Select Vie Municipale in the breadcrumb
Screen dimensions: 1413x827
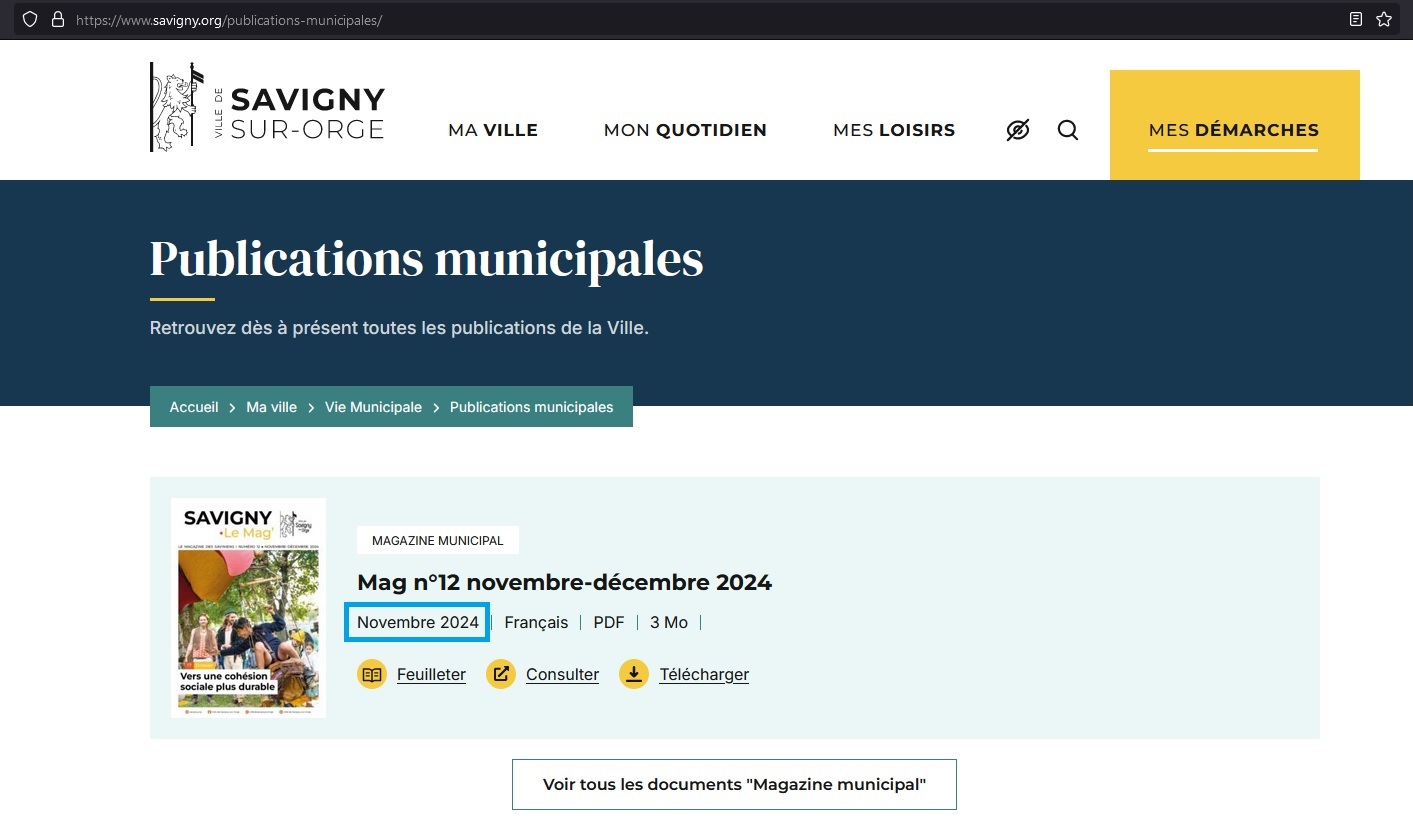373,407
